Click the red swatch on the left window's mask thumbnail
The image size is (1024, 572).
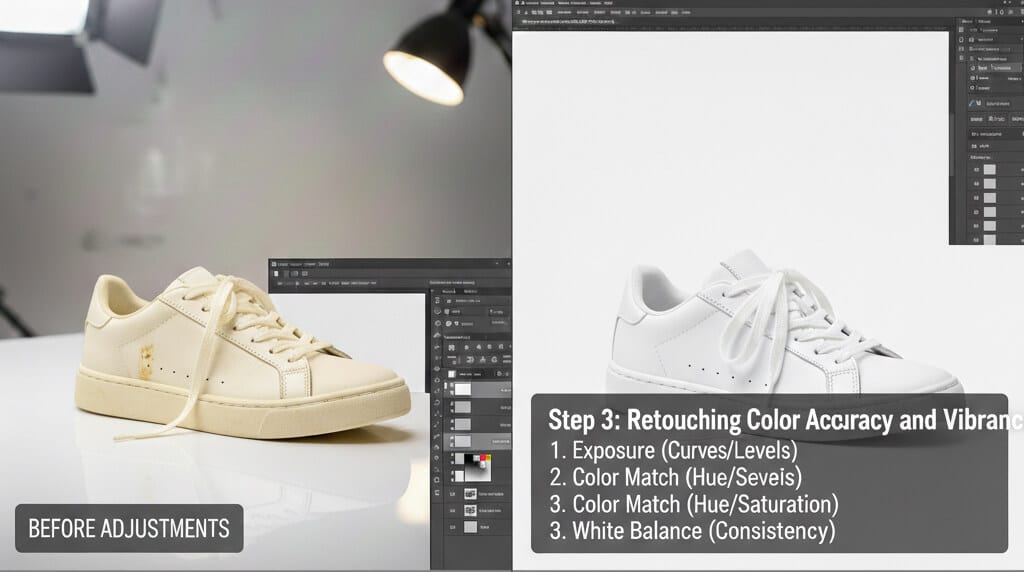click(484, 458)
